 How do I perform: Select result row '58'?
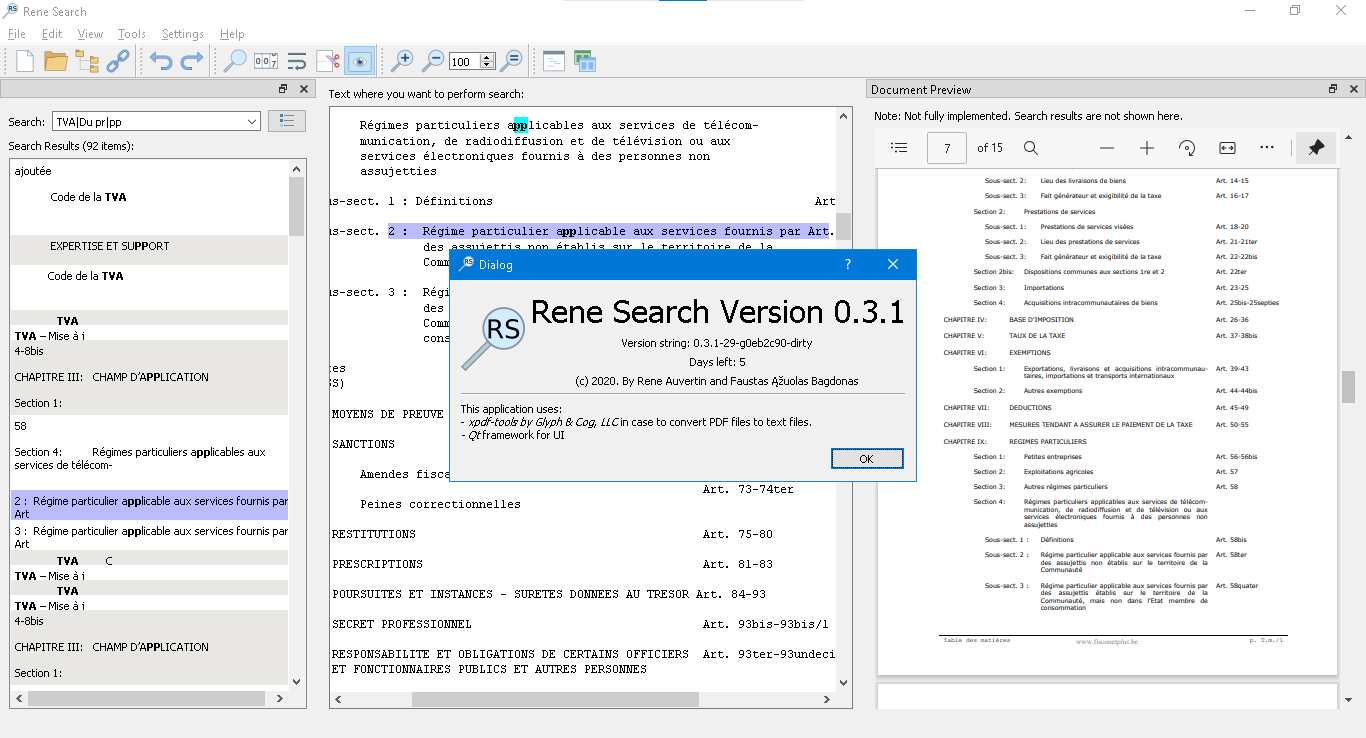pos(149,426)
